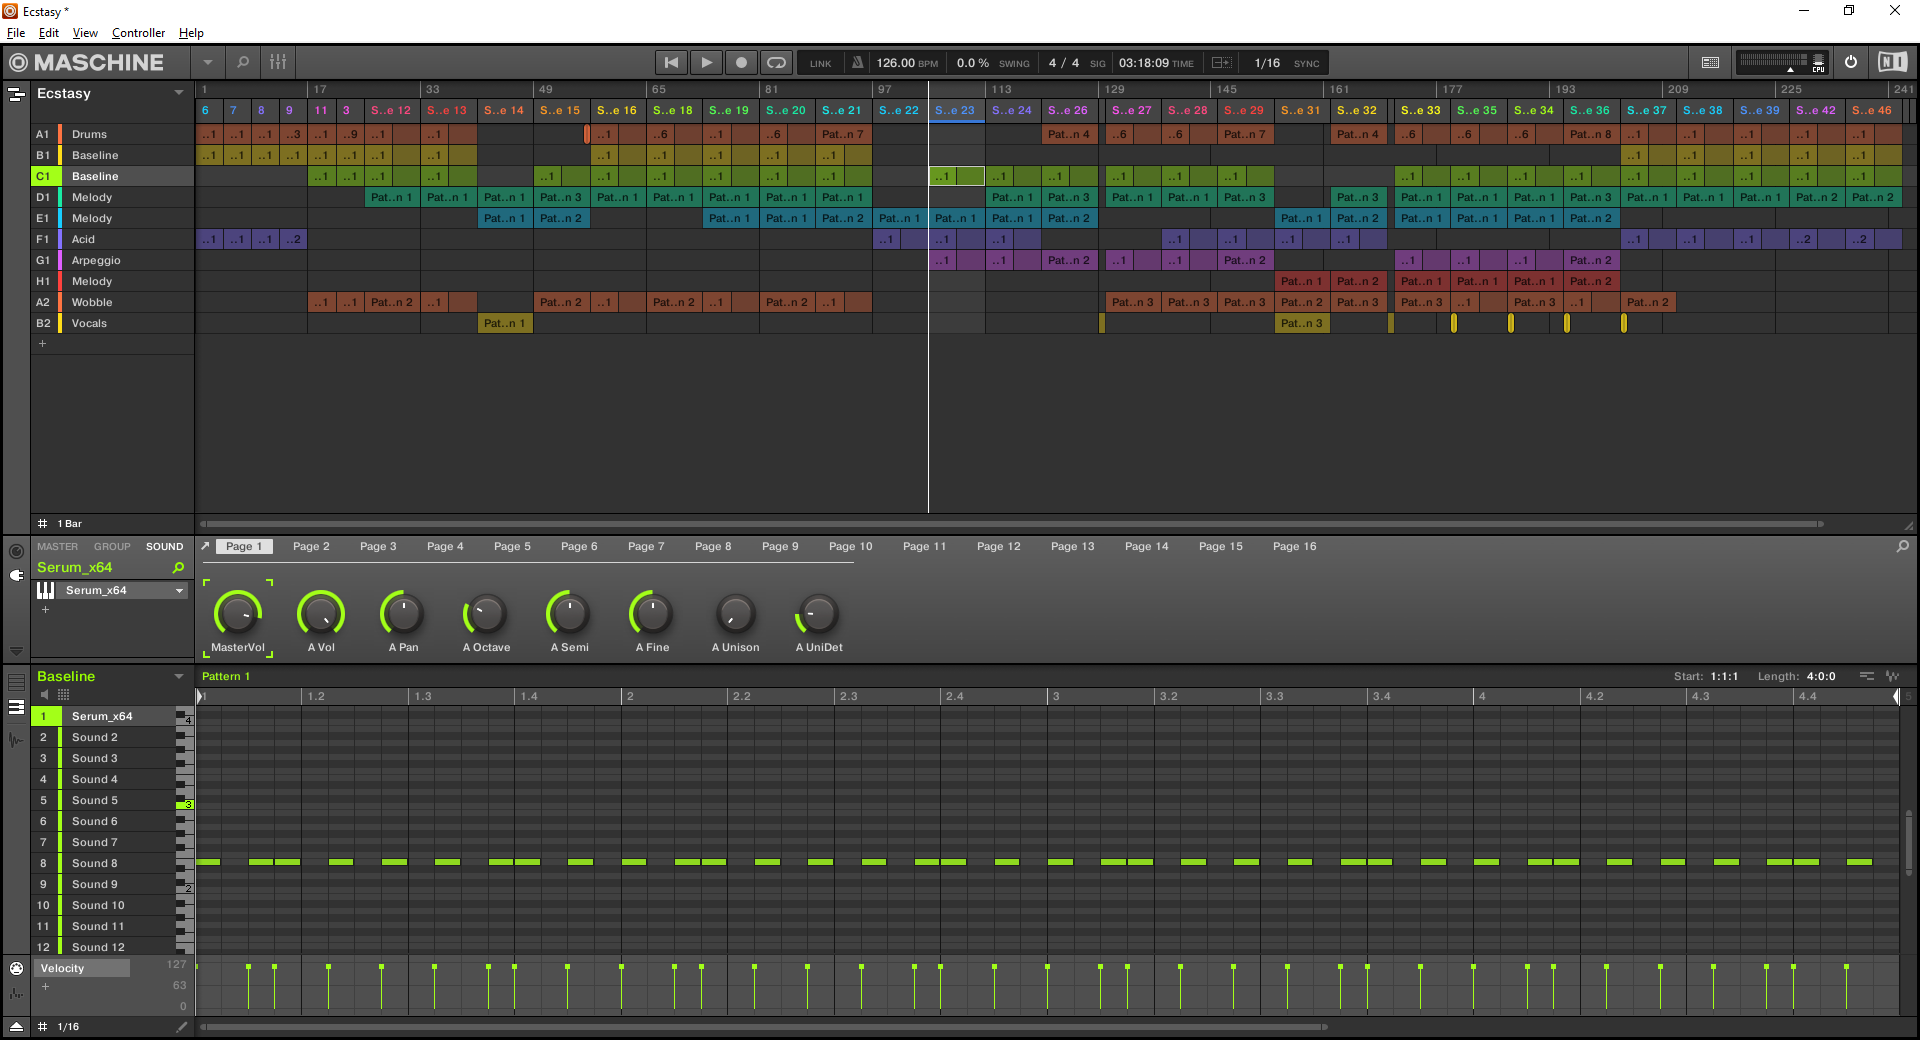Click the 126.00 BPM tempo field
Viewport: 1920px width, 1040px height.
[896, 63]
